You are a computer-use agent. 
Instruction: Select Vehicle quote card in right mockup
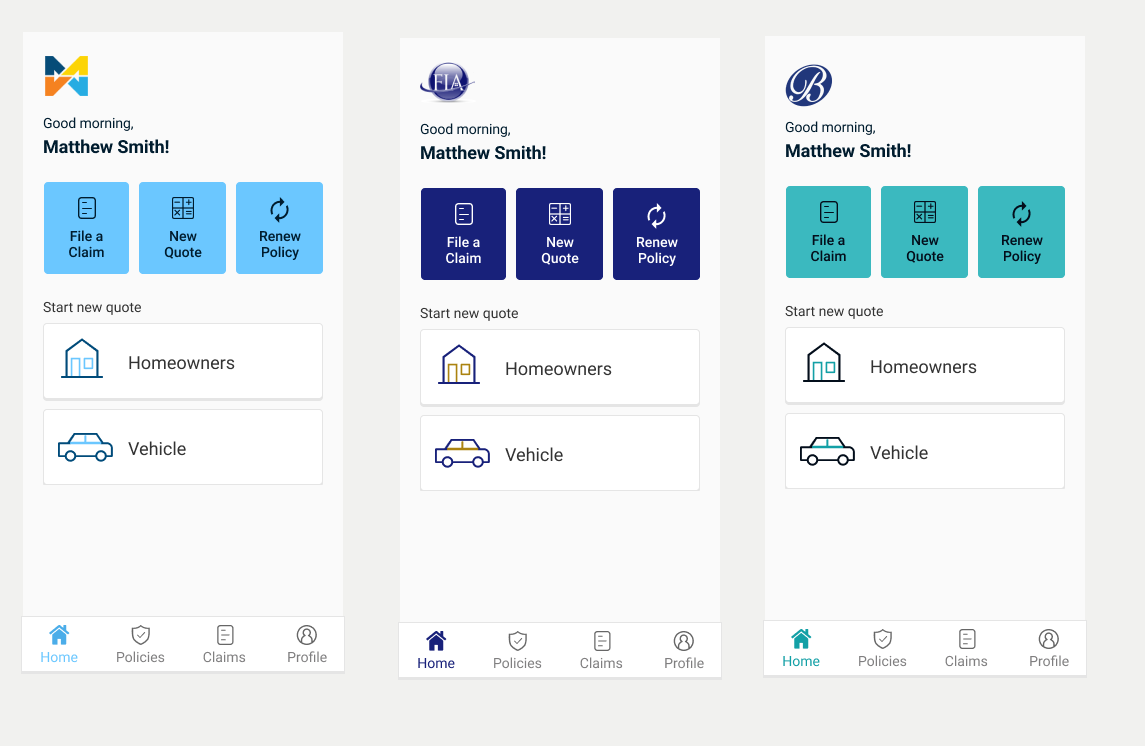[x=925, y=451]
